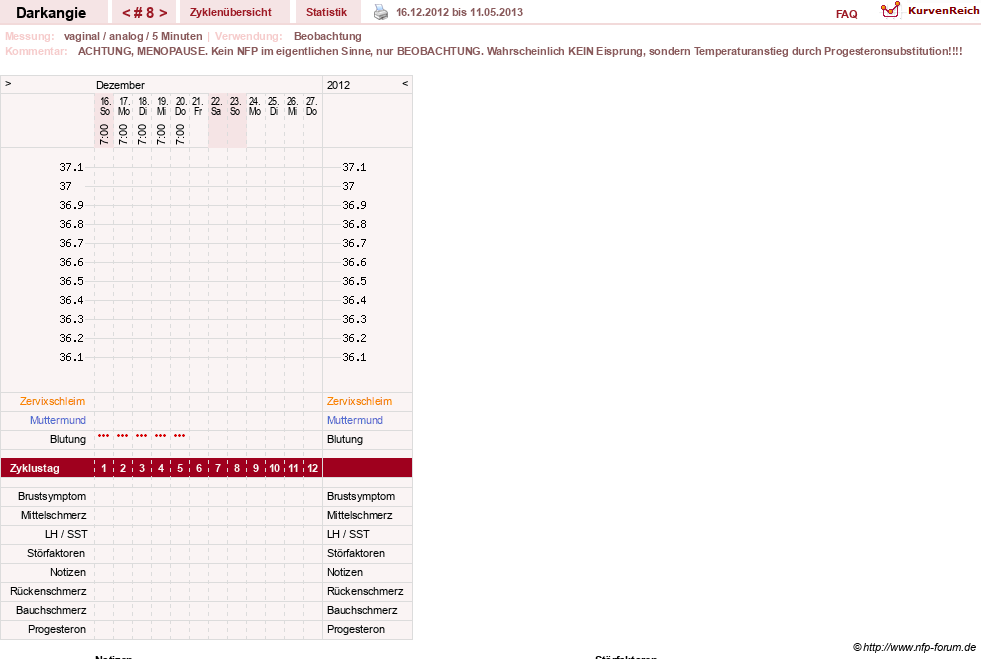The width and height of the screenshot is (981, 659).
Task: Click the 16. So date column header
Action: 105,106
